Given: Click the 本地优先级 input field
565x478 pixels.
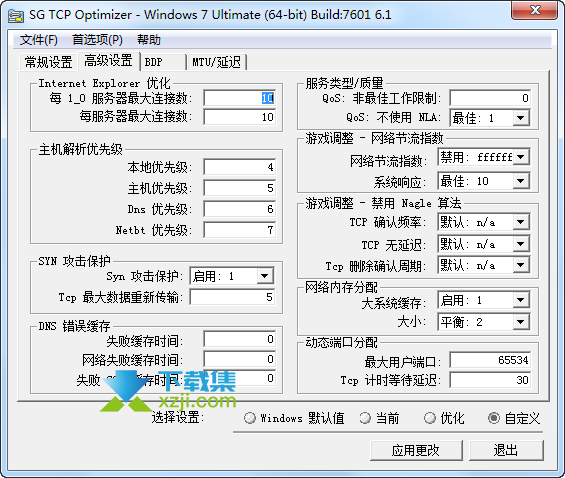Looking at the screenshot, I should (240, 167).
